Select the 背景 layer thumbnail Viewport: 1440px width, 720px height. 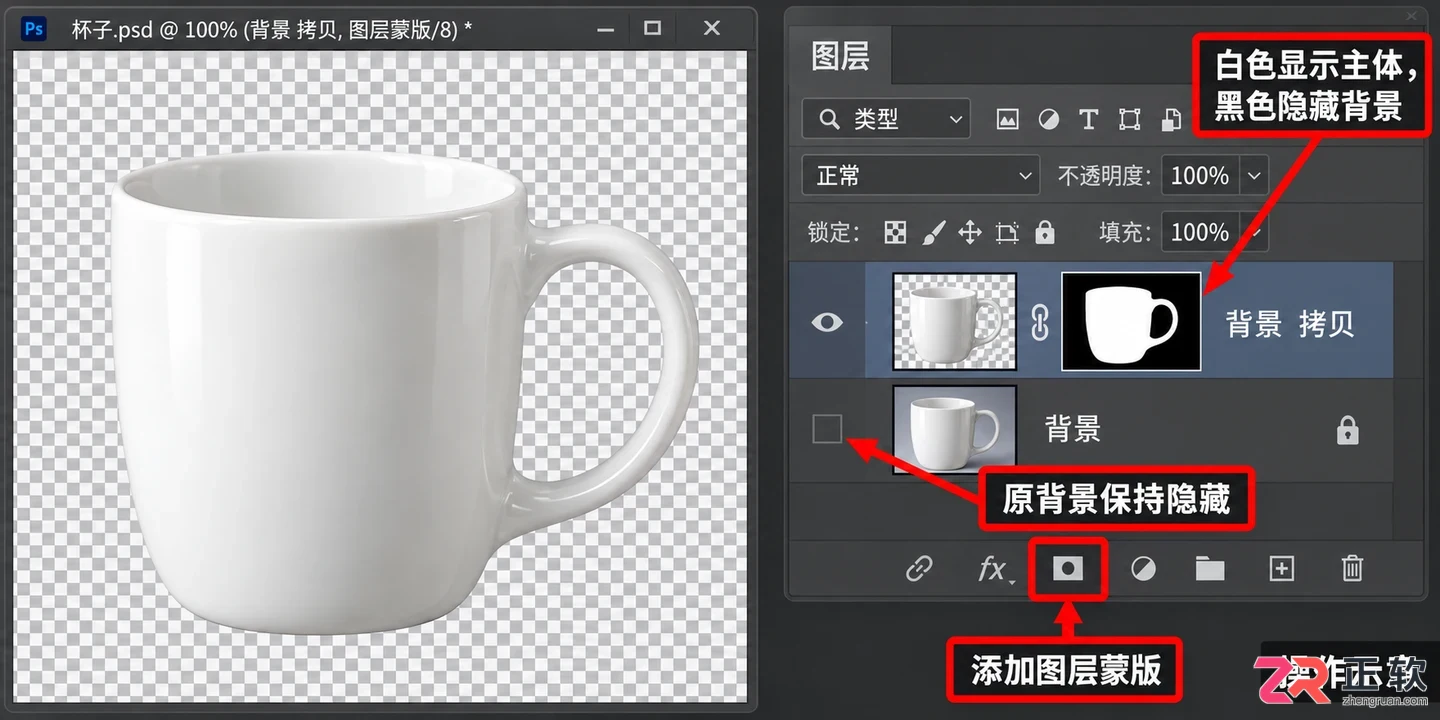(954, 430)
